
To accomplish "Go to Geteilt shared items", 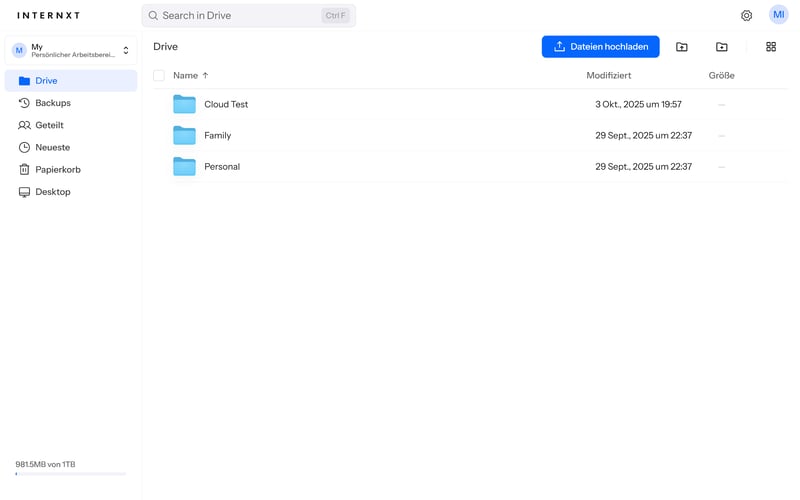I will 49,125.
